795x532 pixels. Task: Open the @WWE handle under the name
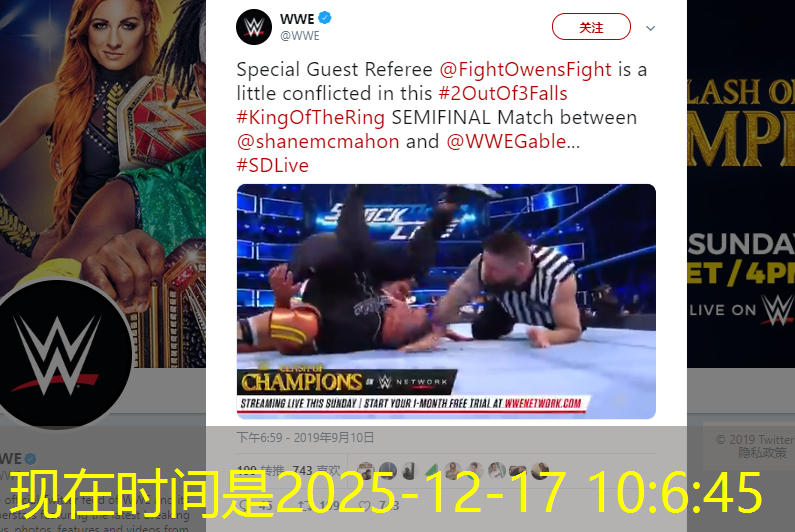point(300,36)
